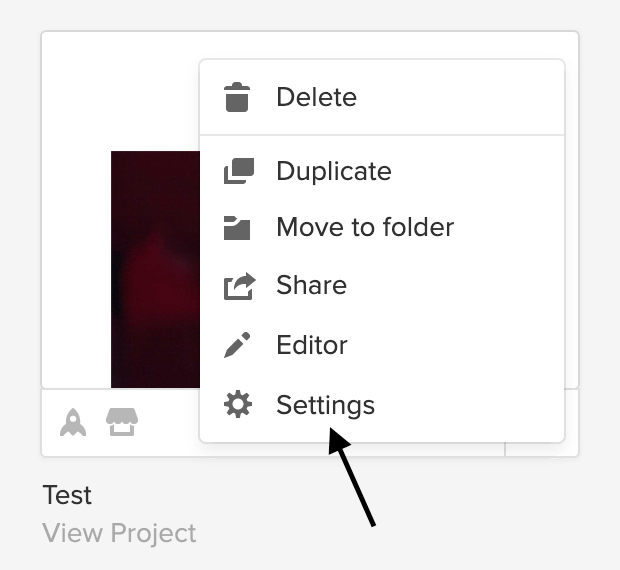Click the share arrow icon

[238, 287]
